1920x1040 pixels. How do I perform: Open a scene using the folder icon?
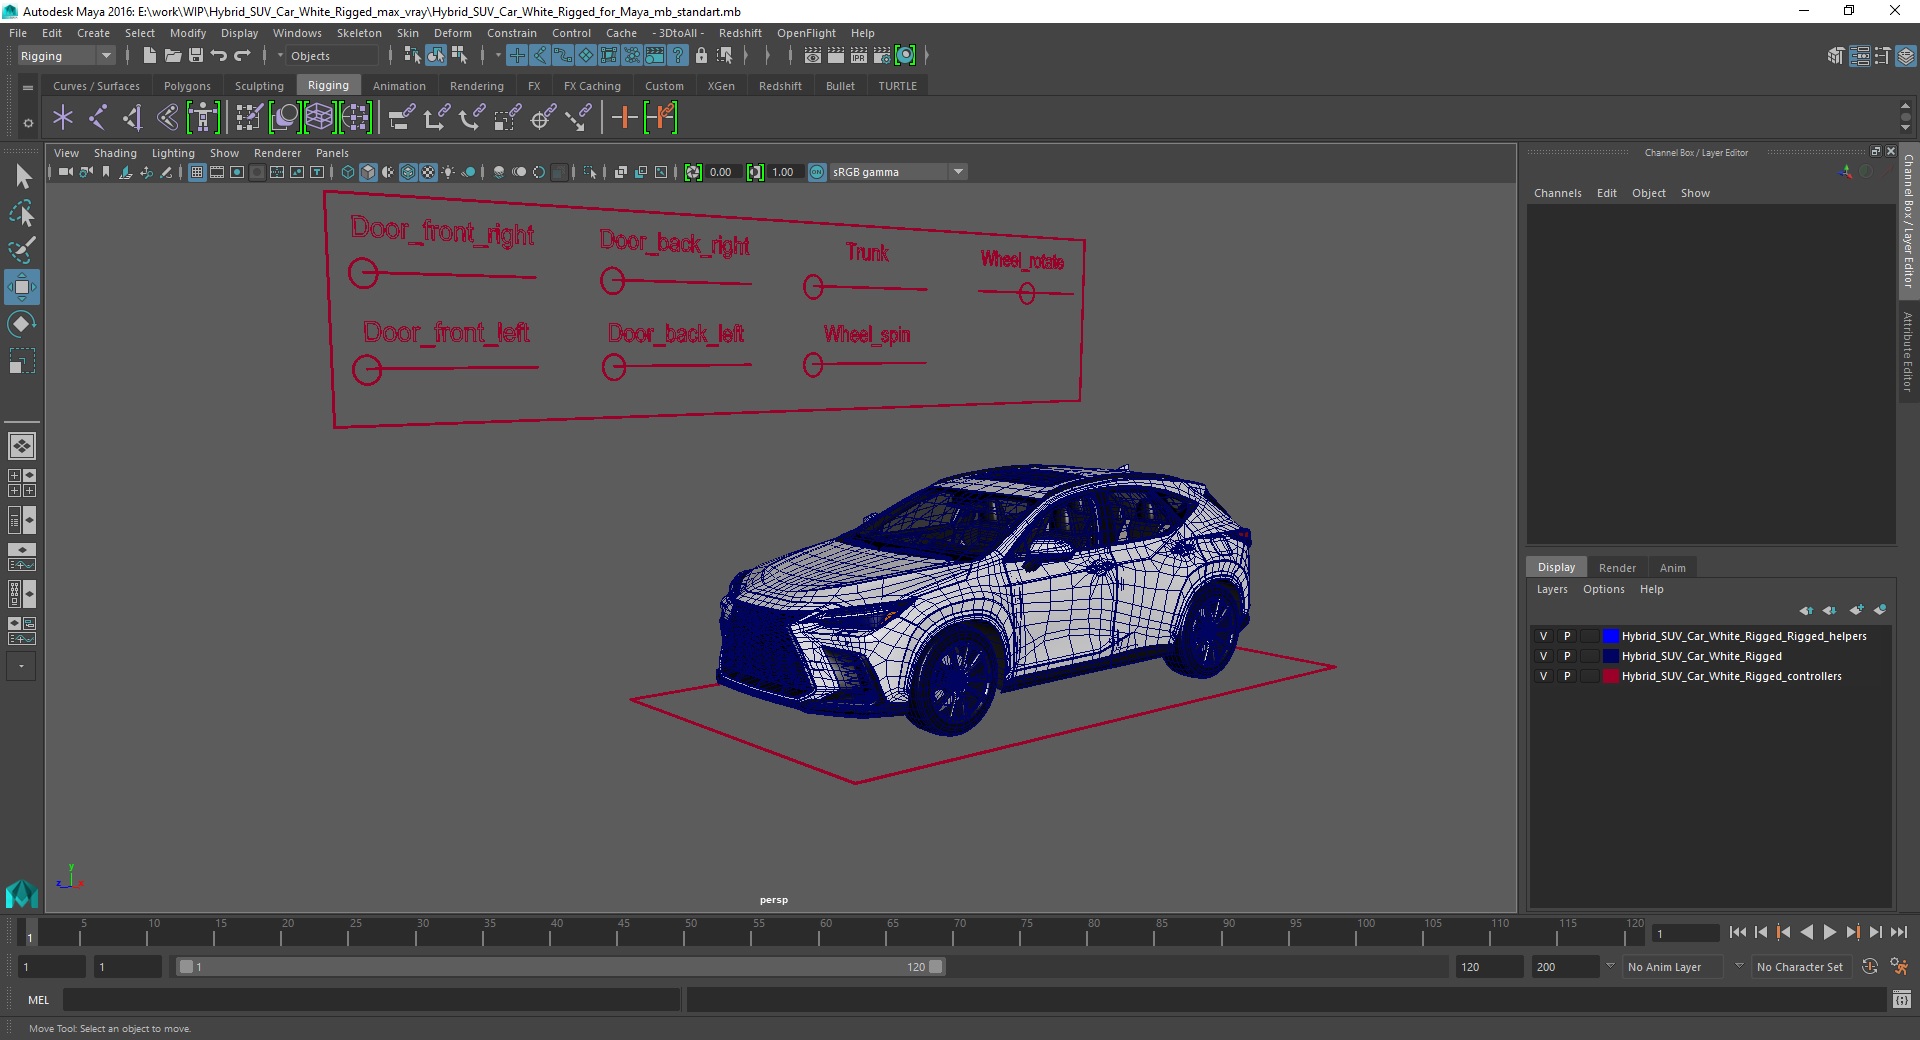click(172, 56)
